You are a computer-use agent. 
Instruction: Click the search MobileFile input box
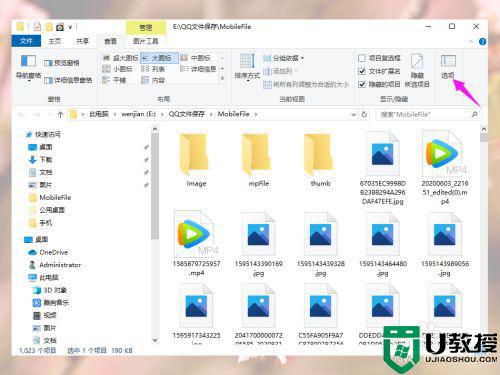428,115
